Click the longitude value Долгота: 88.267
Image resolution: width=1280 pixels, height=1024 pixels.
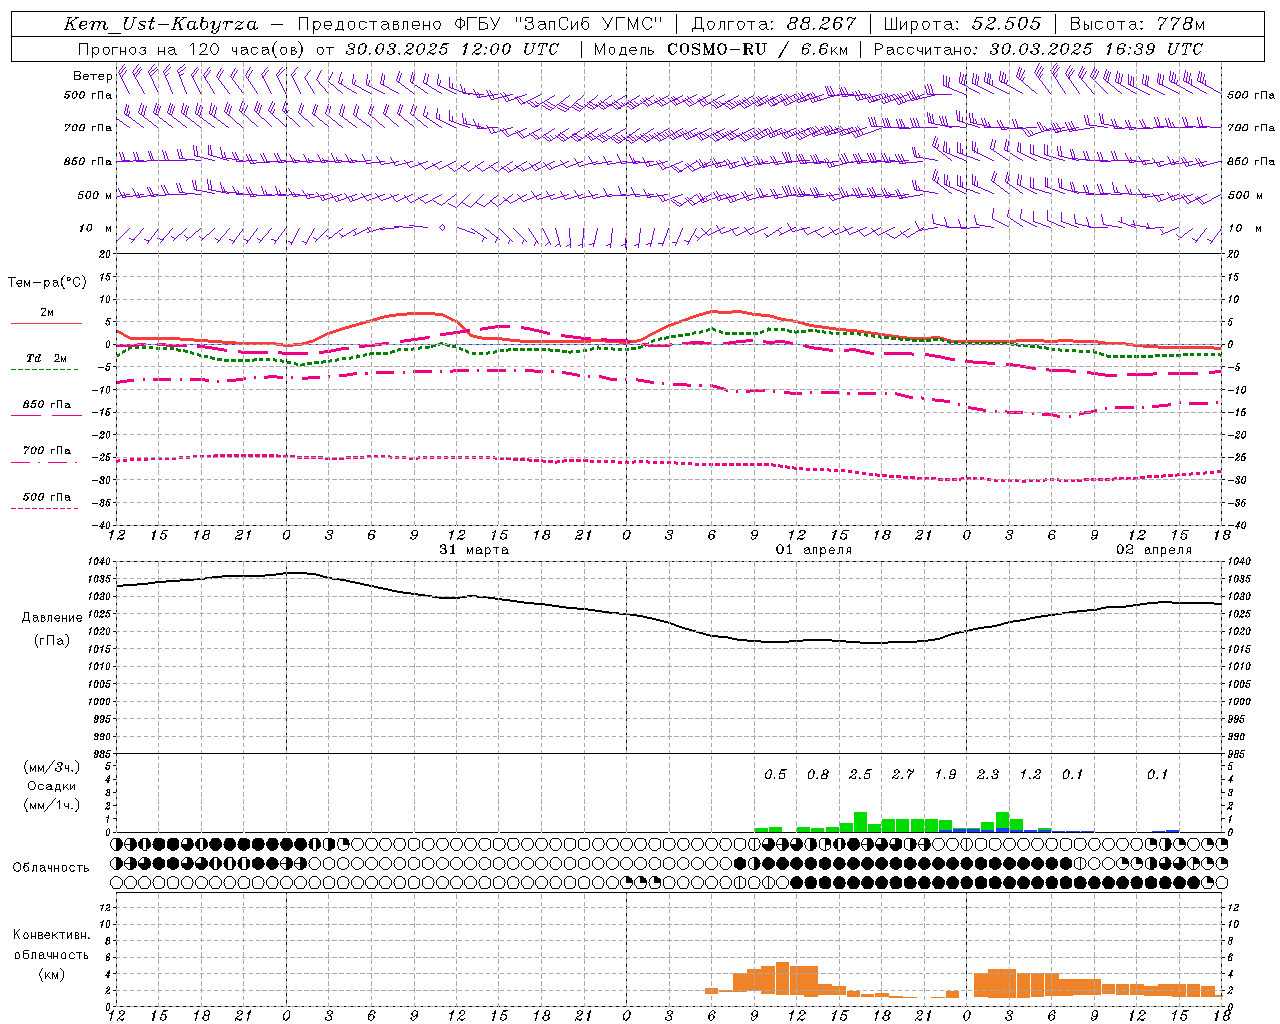click(773, 24)
